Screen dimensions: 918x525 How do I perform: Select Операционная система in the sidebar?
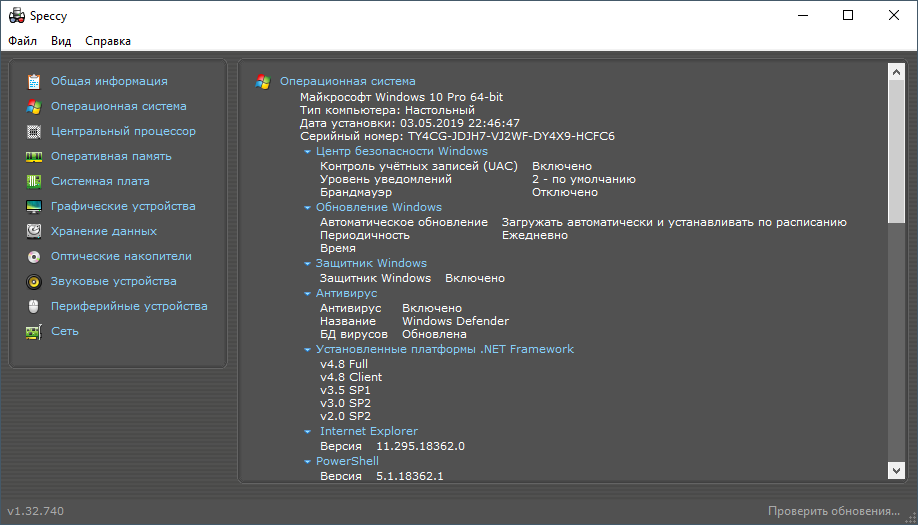click(119, 106)
